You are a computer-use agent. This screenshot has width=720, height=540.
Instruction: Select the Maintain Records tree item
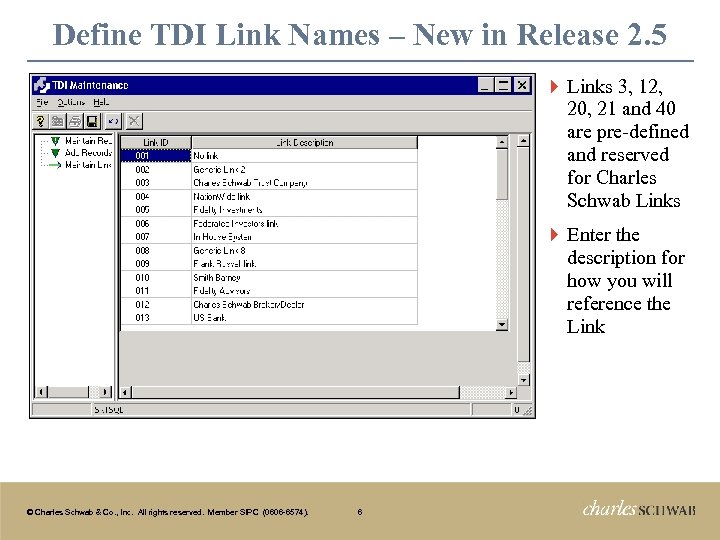[x=88, y=141]
